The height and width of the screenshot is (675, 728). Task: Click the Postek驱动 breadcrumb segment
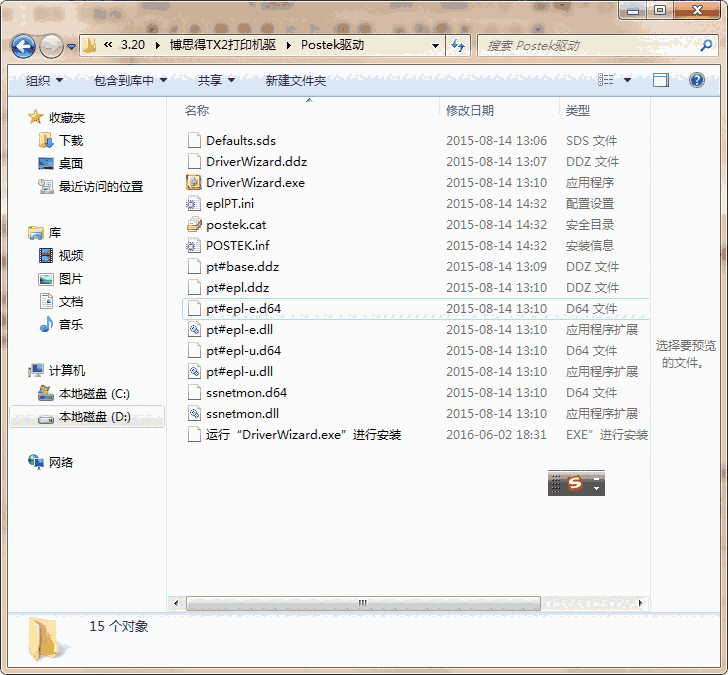click(332, 45)
